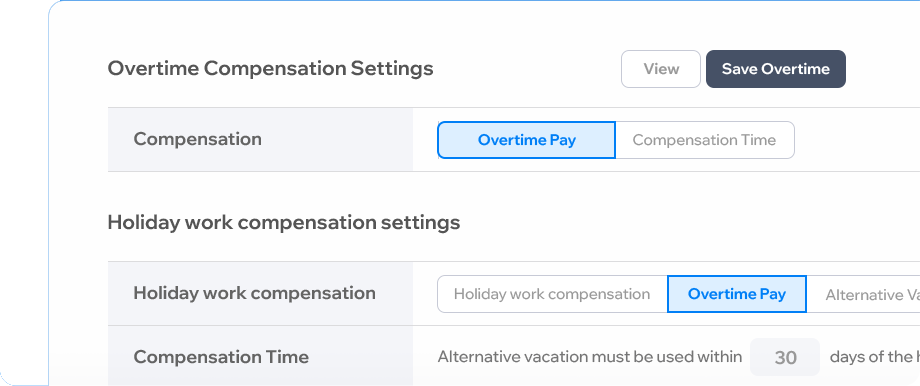Select the Alternative Vacation option

pos(864,294)
